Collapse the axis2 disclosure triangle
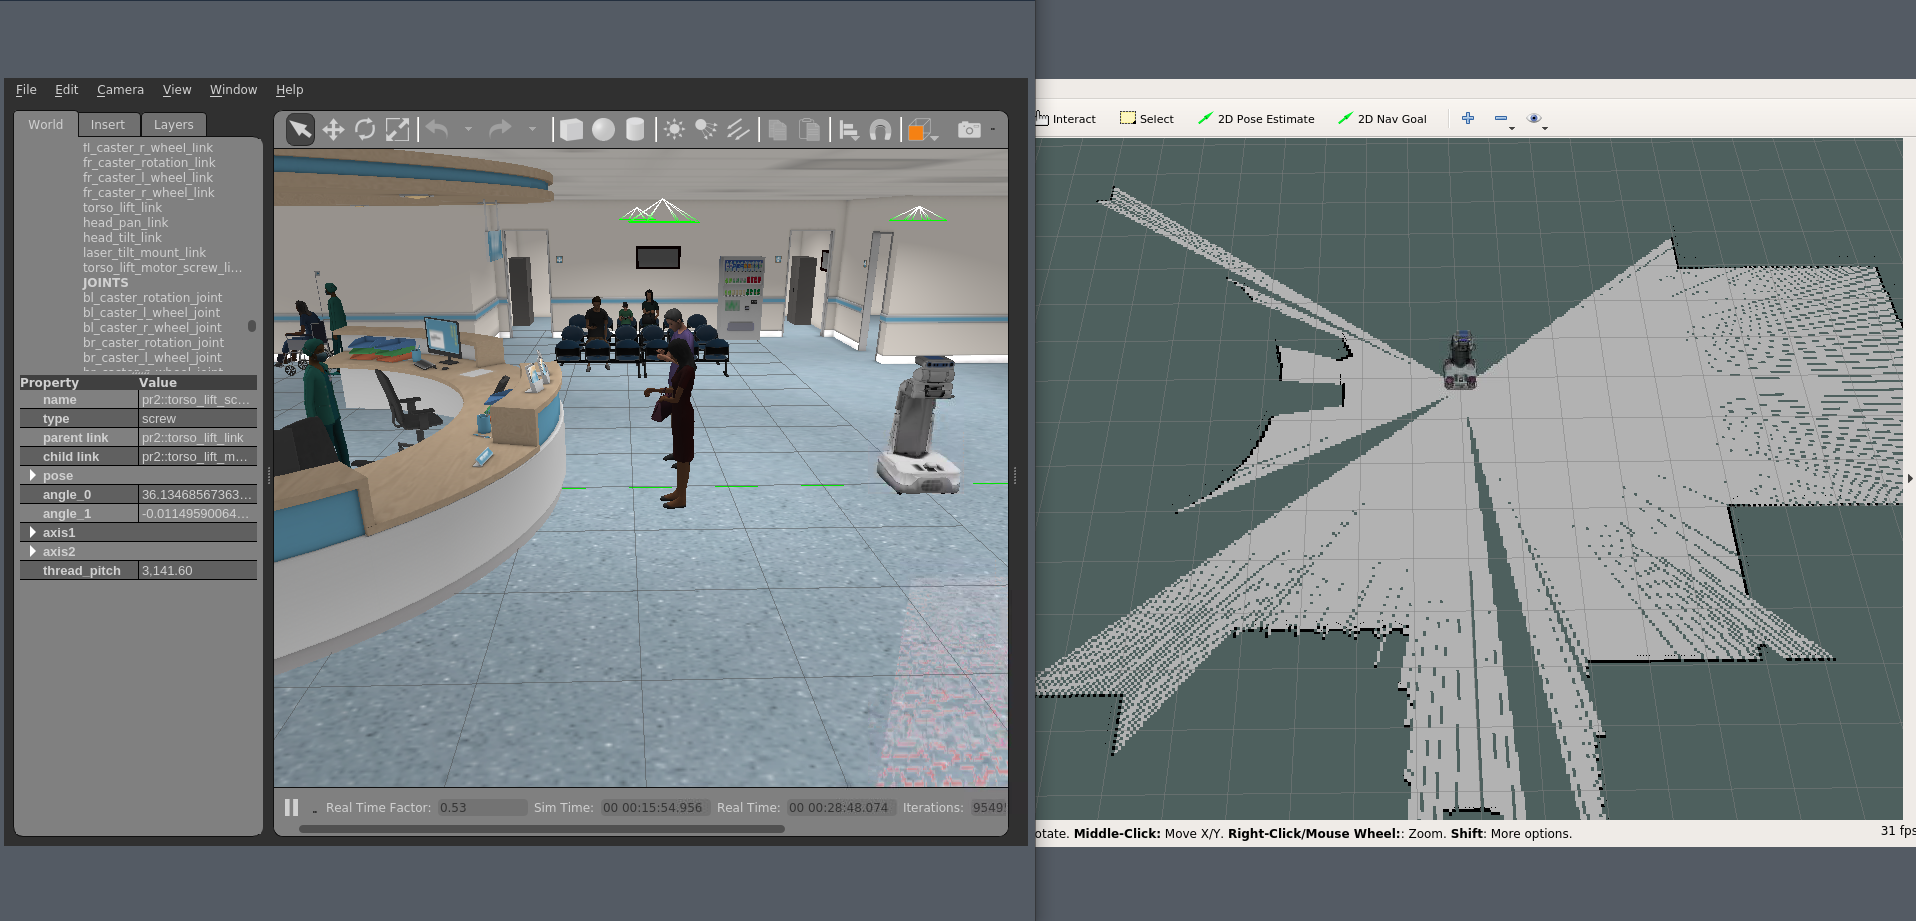Screen dimensions: 1916x921 click(x=33, y=551)
